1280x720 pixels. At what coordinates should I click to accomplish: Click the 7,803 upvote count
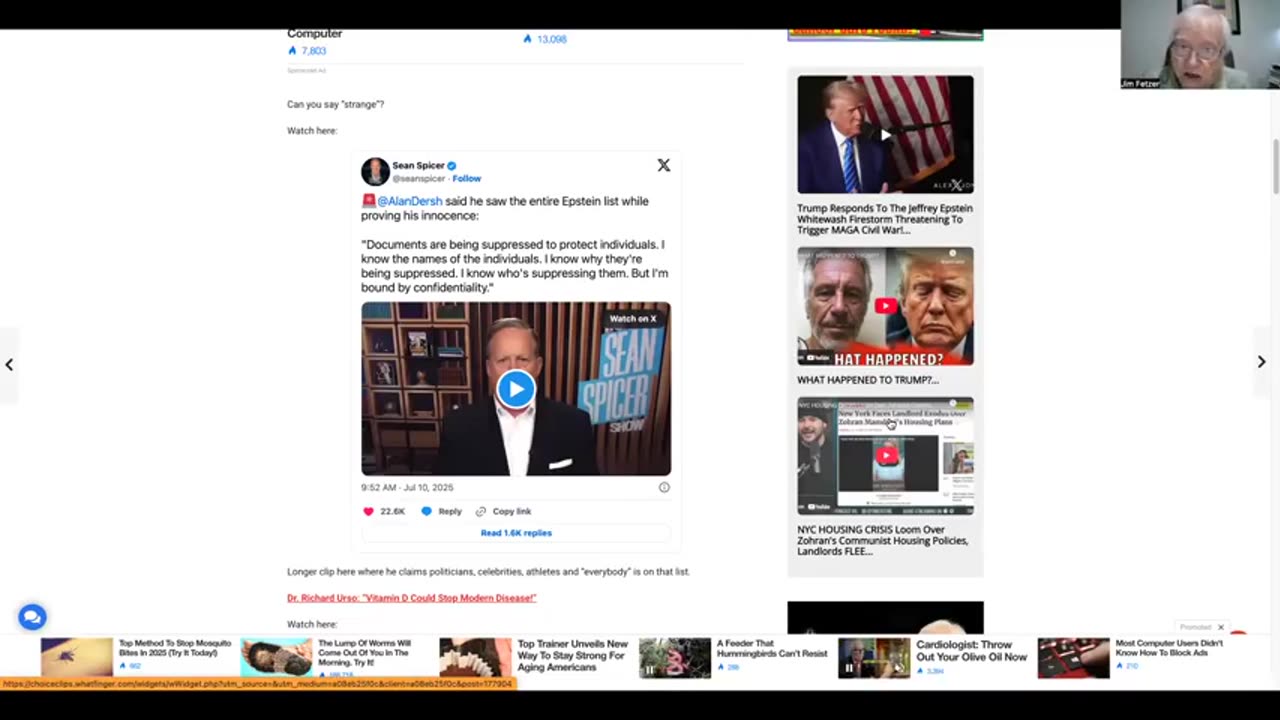tap(314, 51)
